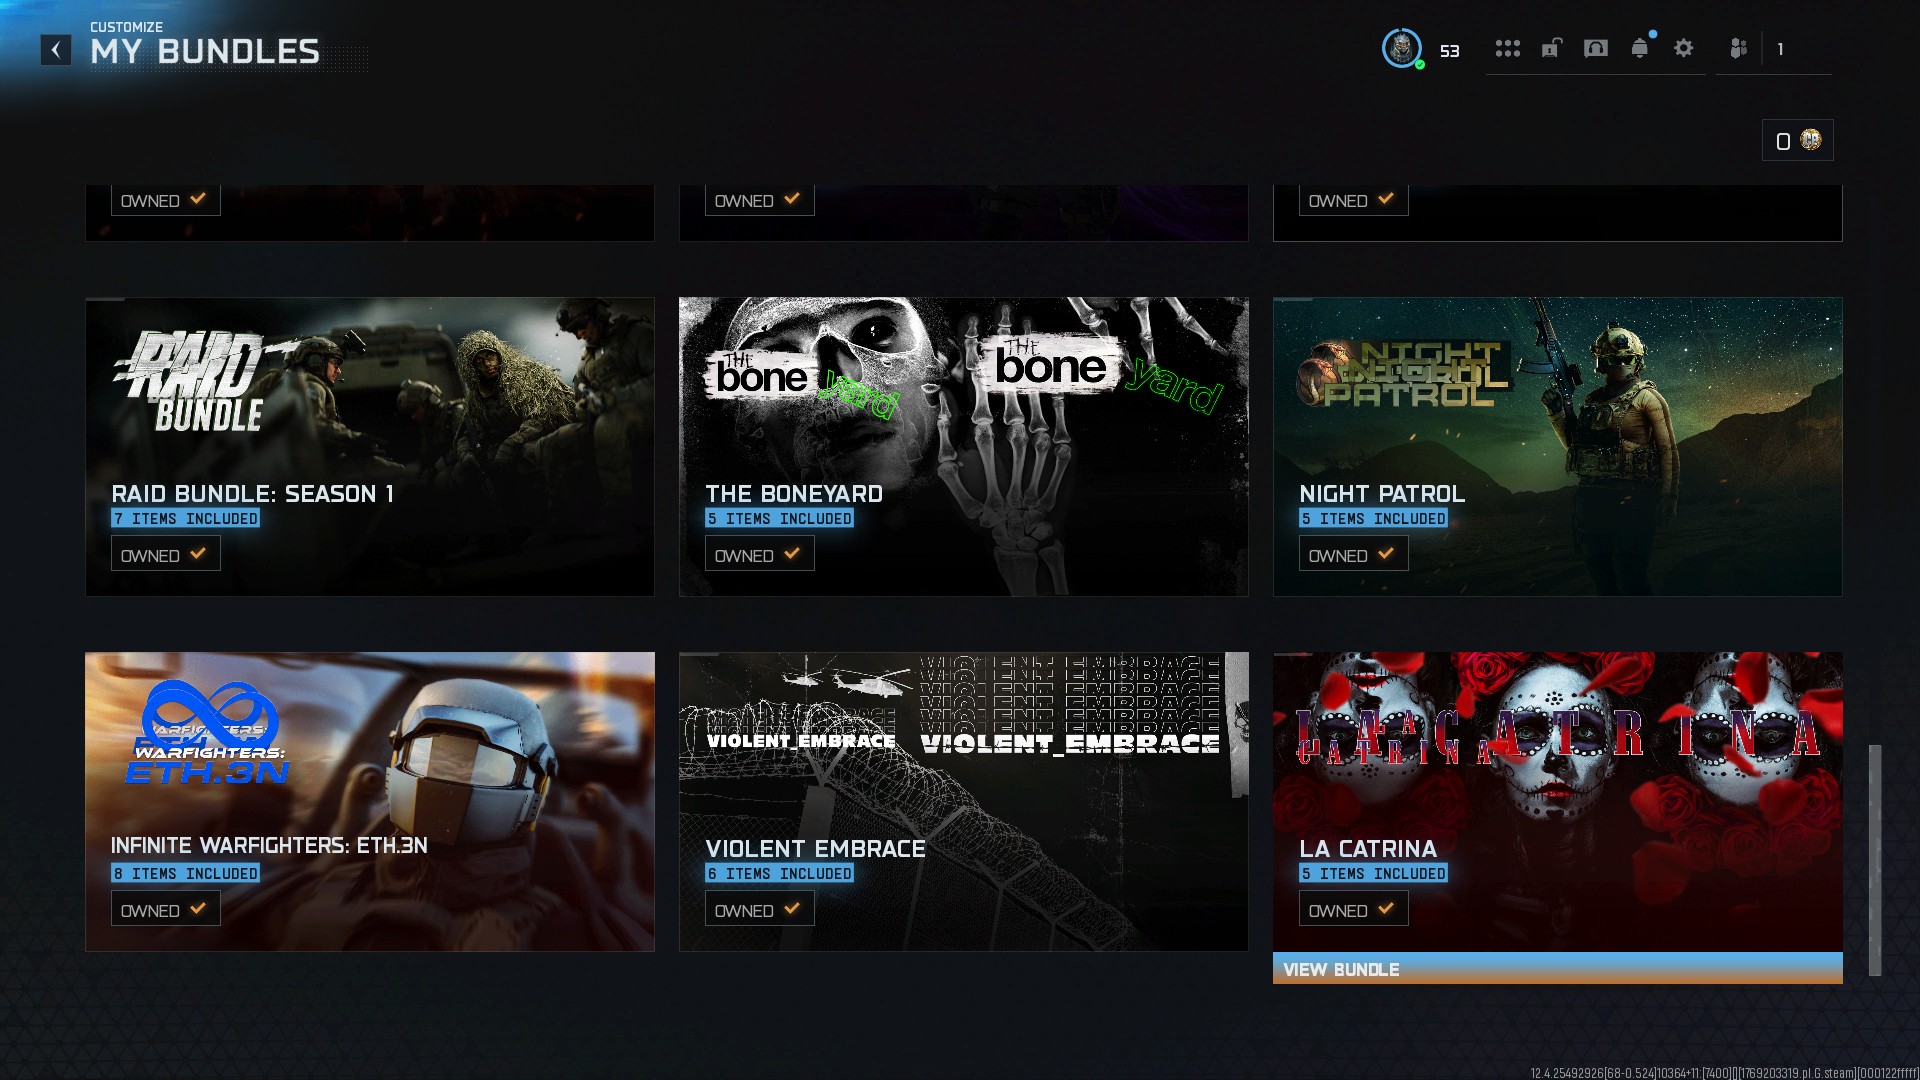Select the La Catrina bundle tile

click(x=1557, y=801)
